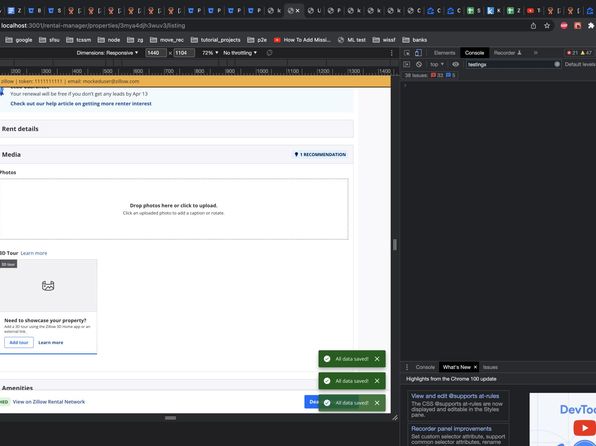Open device toolbar three-dot more options
Viewport: 596px width, 446px height.
(392, 53)
